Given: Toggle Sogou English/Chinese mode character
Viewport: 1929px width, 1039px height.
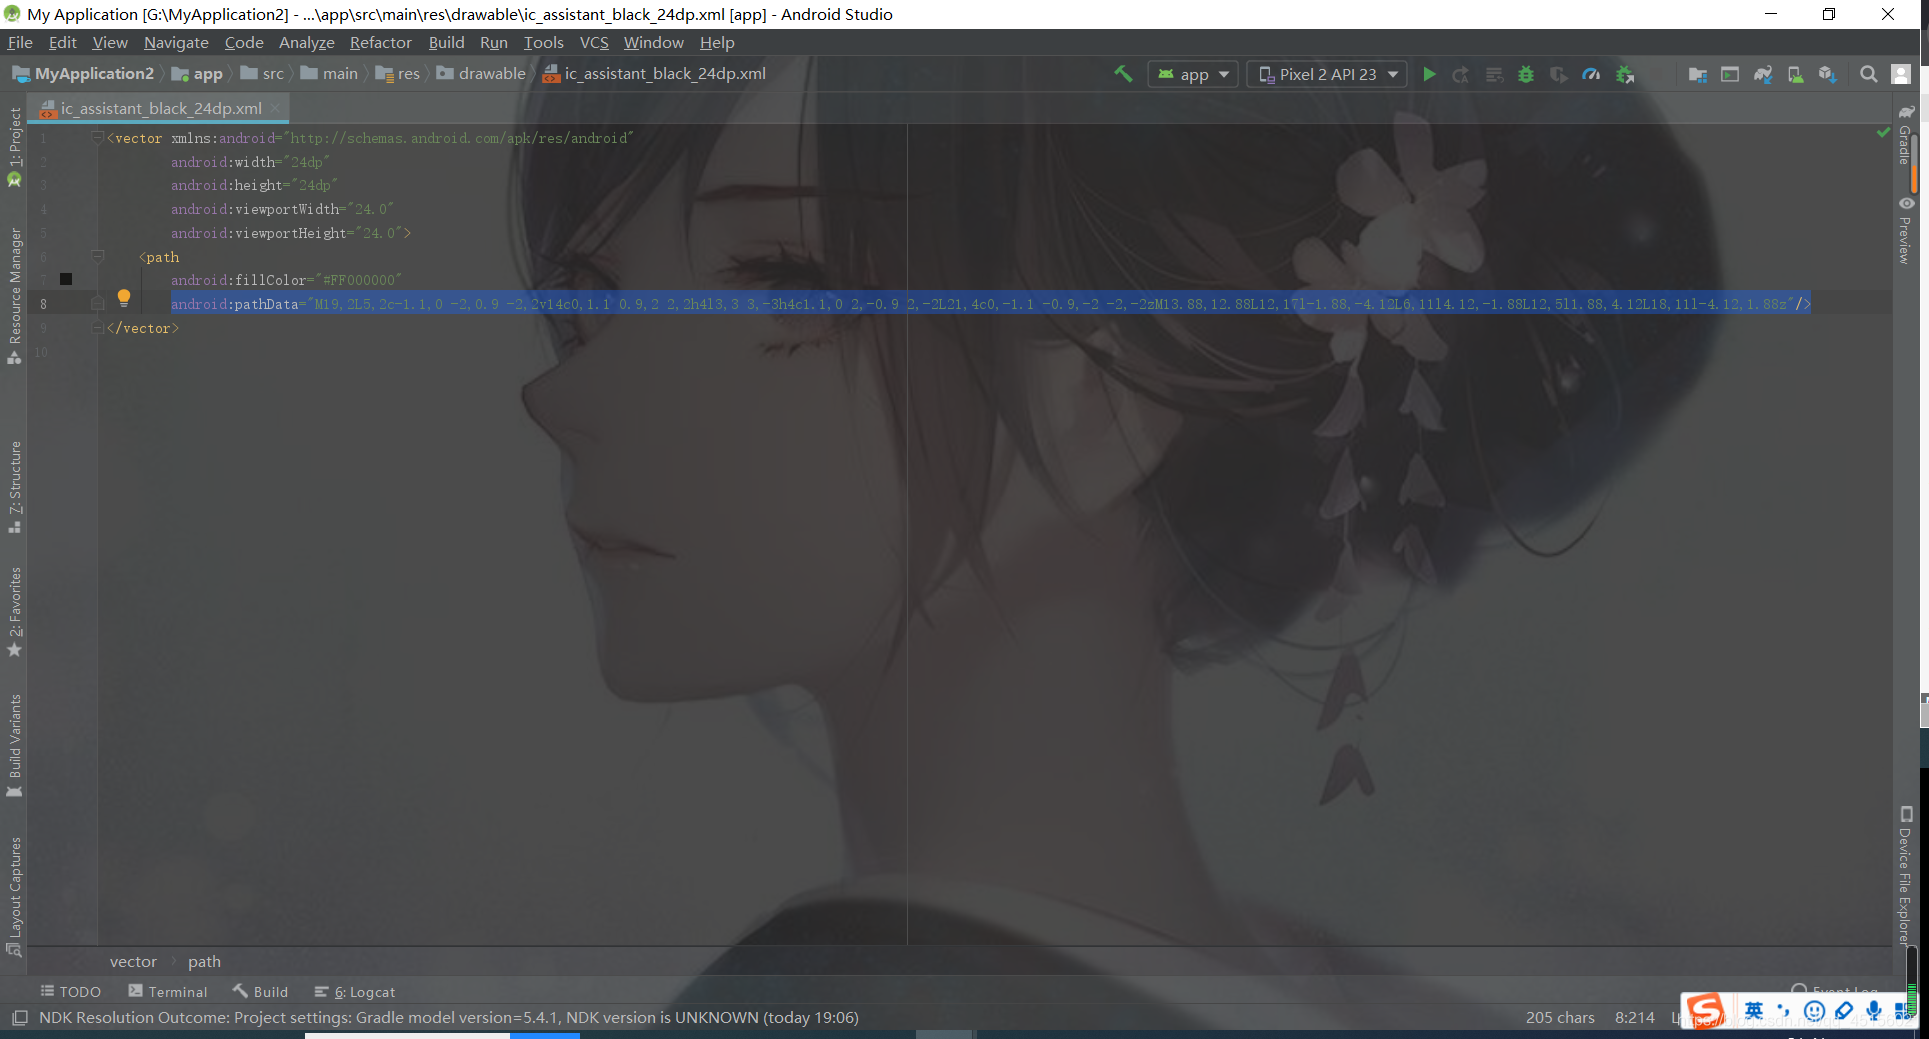Looking at the screenshot, I should coord(1754,1010).
